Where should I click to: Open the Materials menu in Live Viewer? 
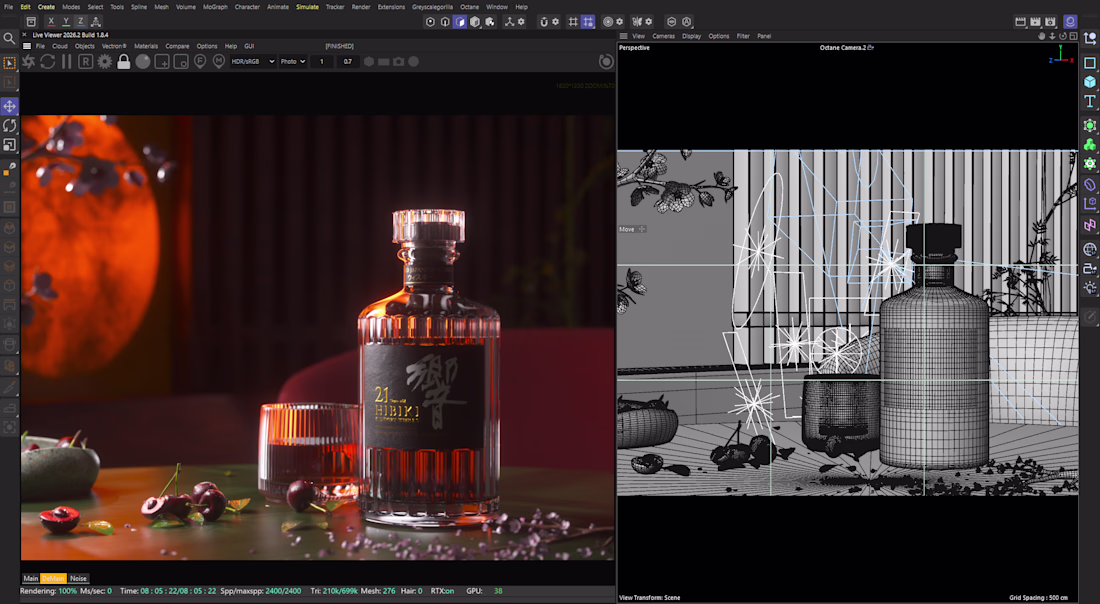pos(146,46)
